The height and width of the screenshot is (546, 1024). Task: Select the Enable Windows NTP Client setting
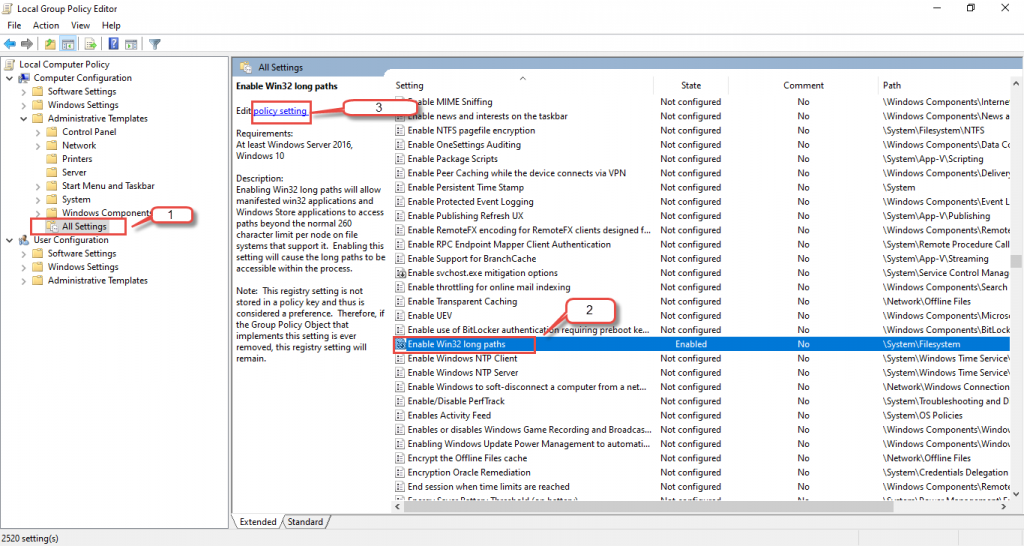pyautogui.click(x=462, y=358)
